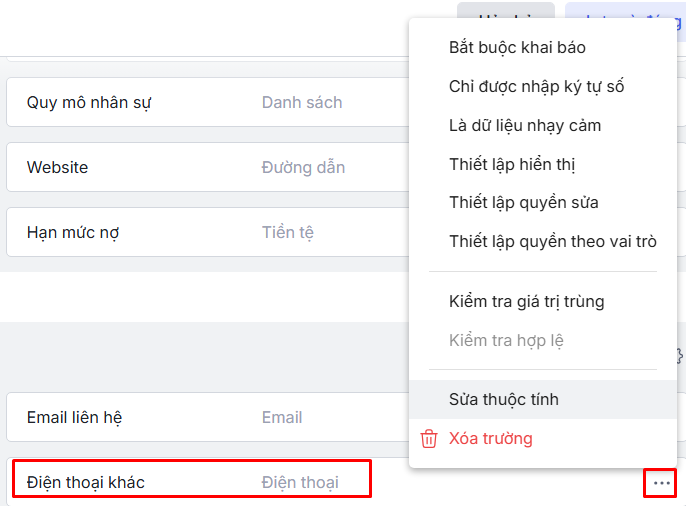Choose 'Chỉ được nhập ký tự số'
Screen dimensions: 686x506
point(536,87)
